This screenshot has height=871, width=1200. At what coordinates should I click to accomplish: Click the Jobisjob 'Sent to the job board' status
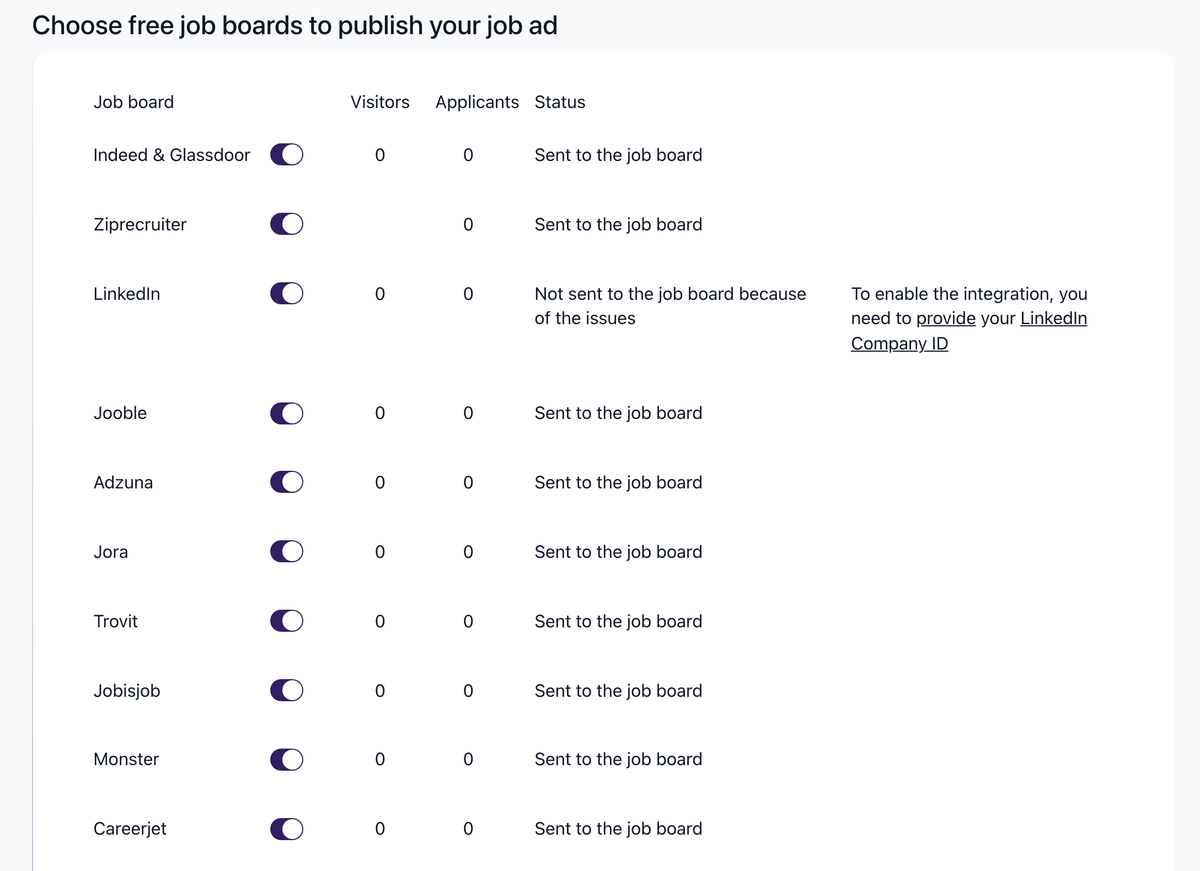618,690
